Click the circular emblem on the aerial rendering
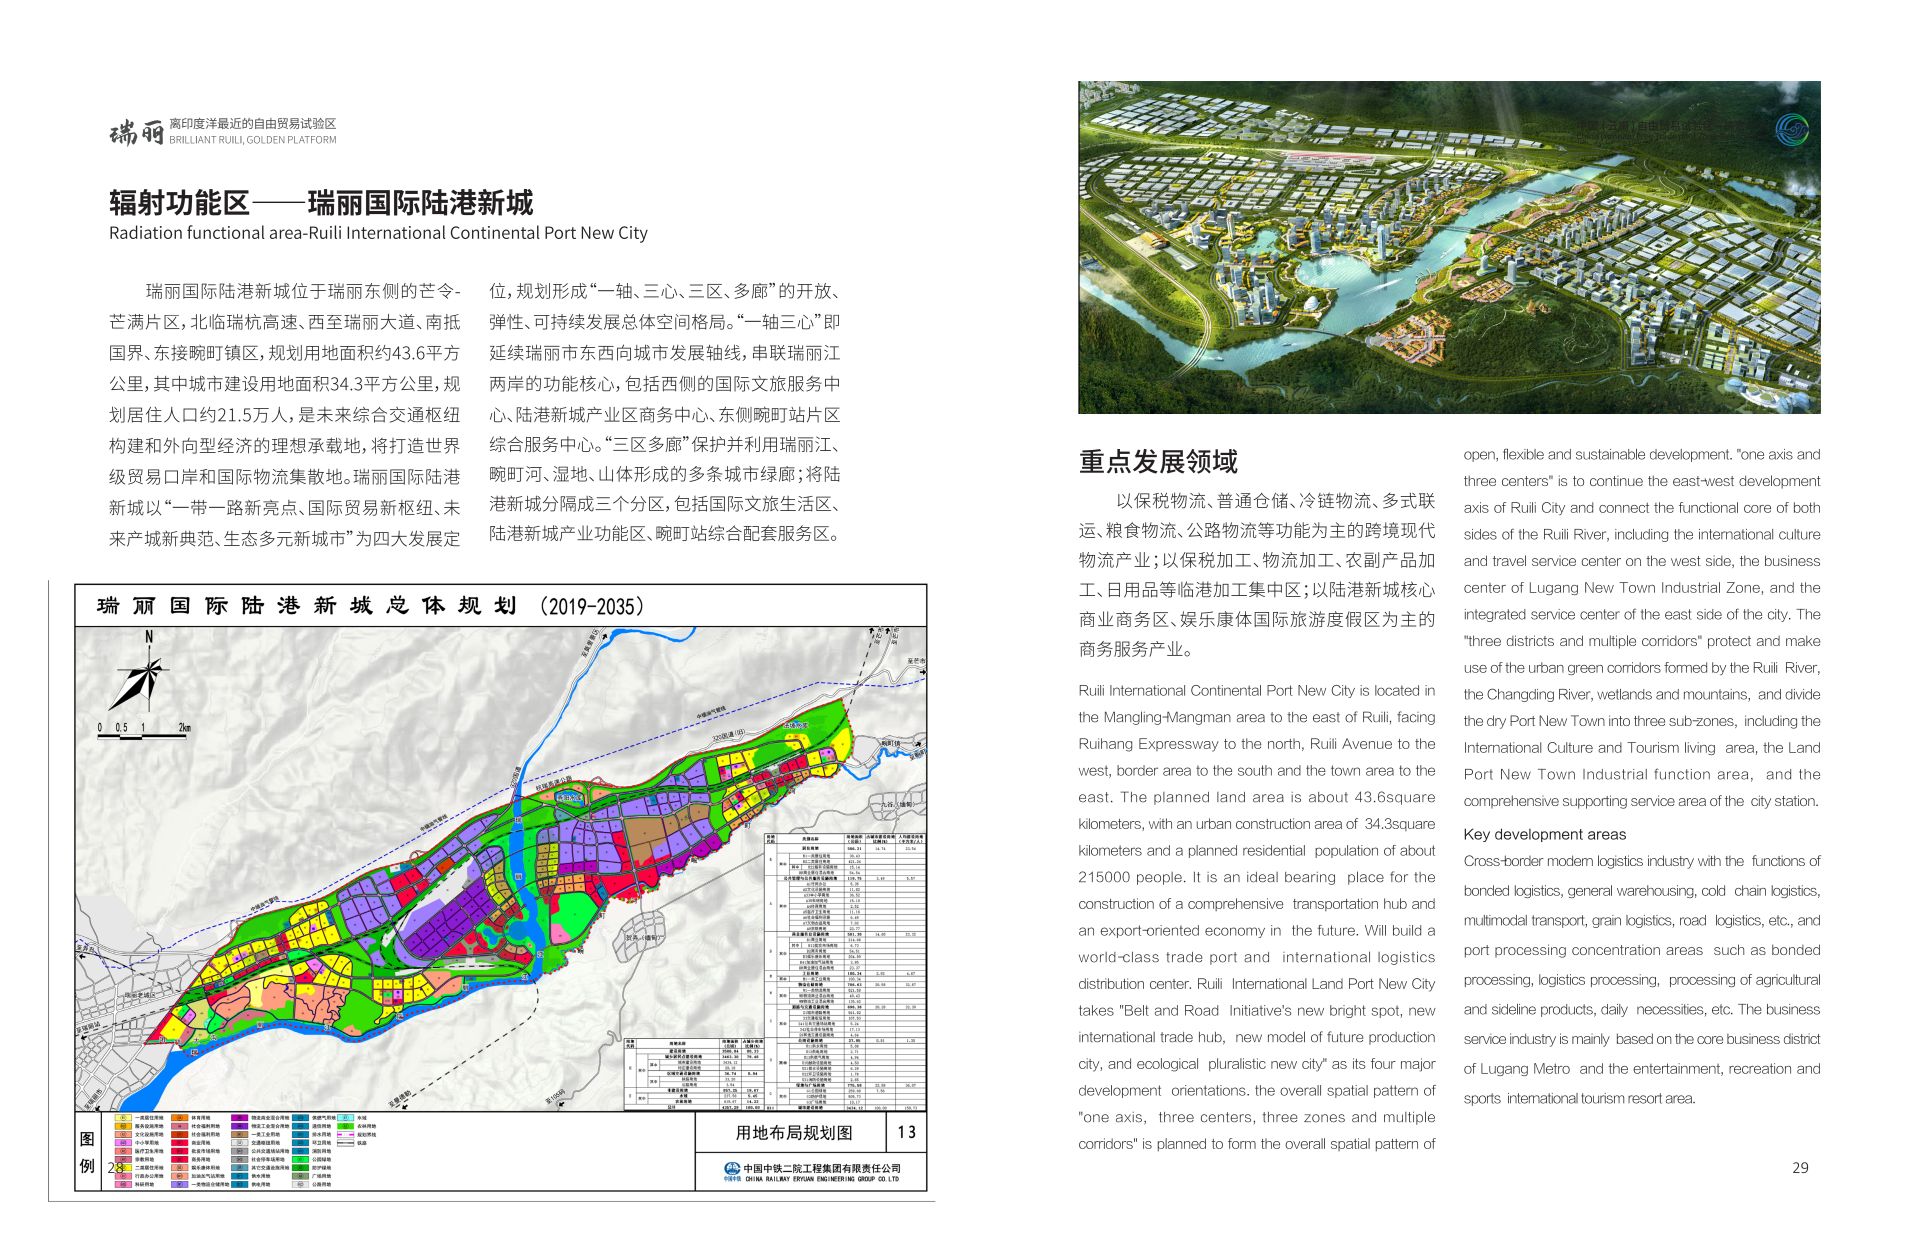 (1791, 130)
